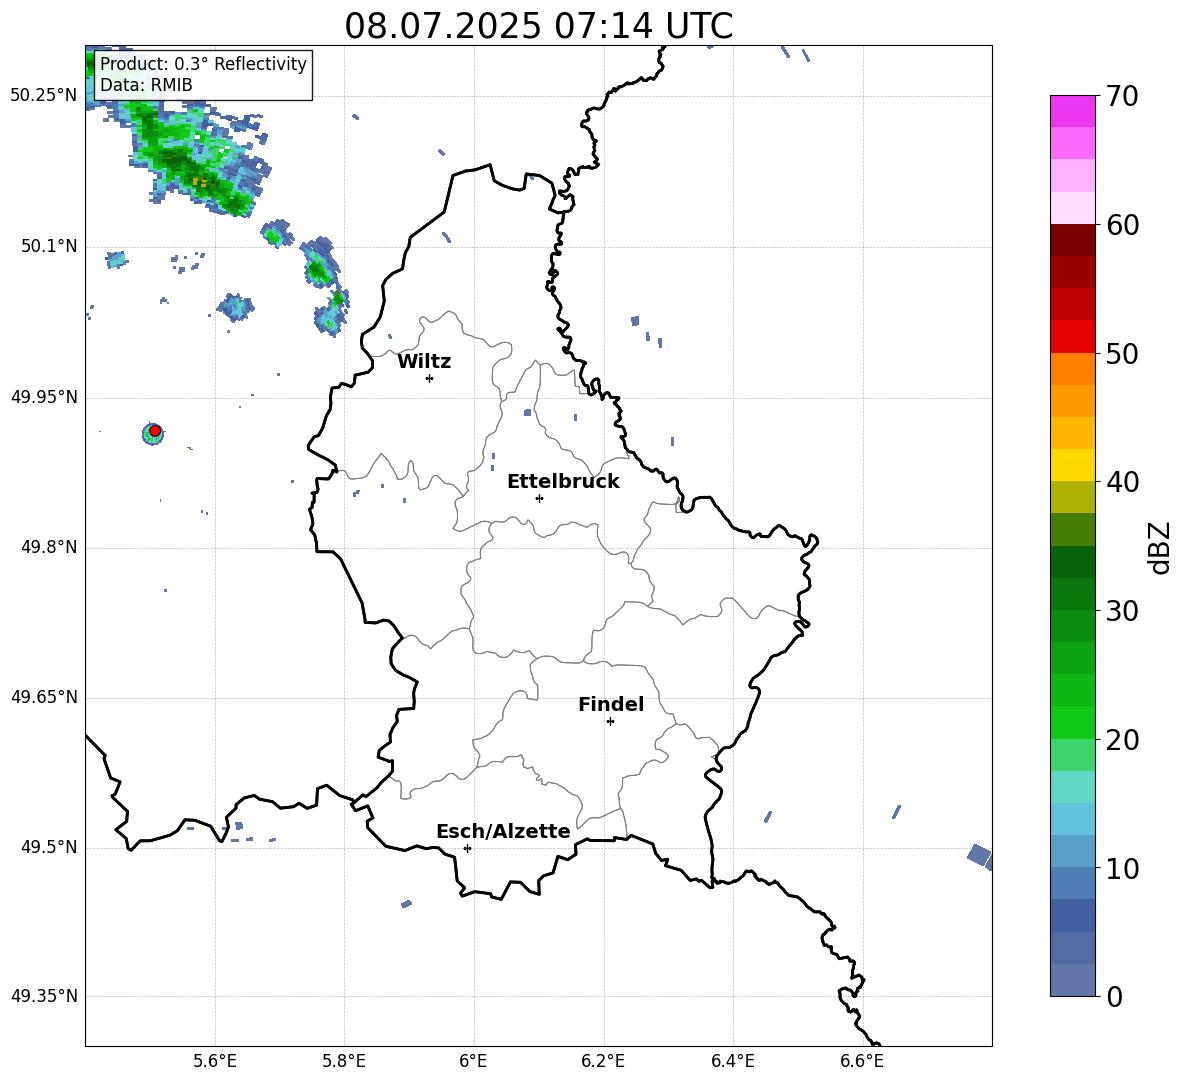Click the 49.5°N latitude tick label
Image resolution: width=1184 pixels, height=1081 pixels.
pos(48,847)
